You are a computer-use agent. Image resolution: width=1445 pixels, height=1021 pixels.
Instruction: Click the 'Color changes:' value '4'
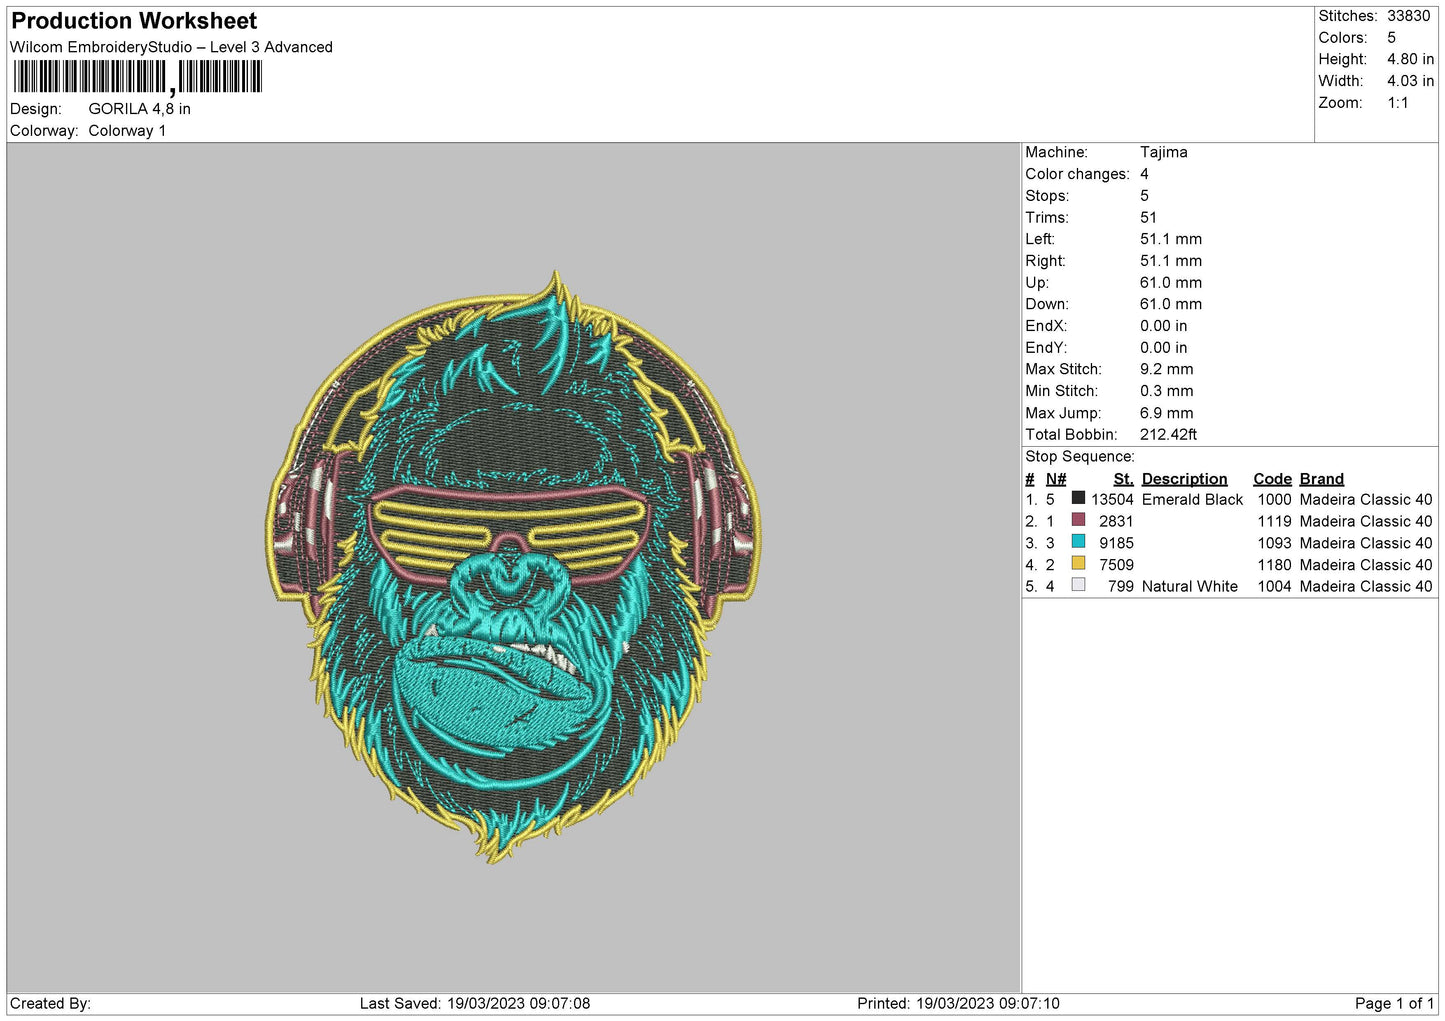(1144, 174)
